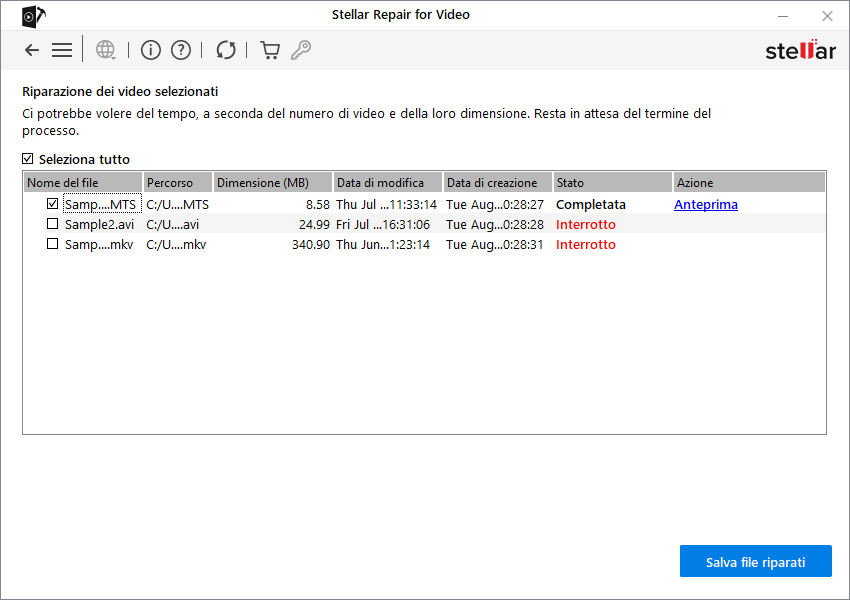850x600 pixels.
Task: Check the Samp....mkv file checkbox
Action: tap(53, 244)
